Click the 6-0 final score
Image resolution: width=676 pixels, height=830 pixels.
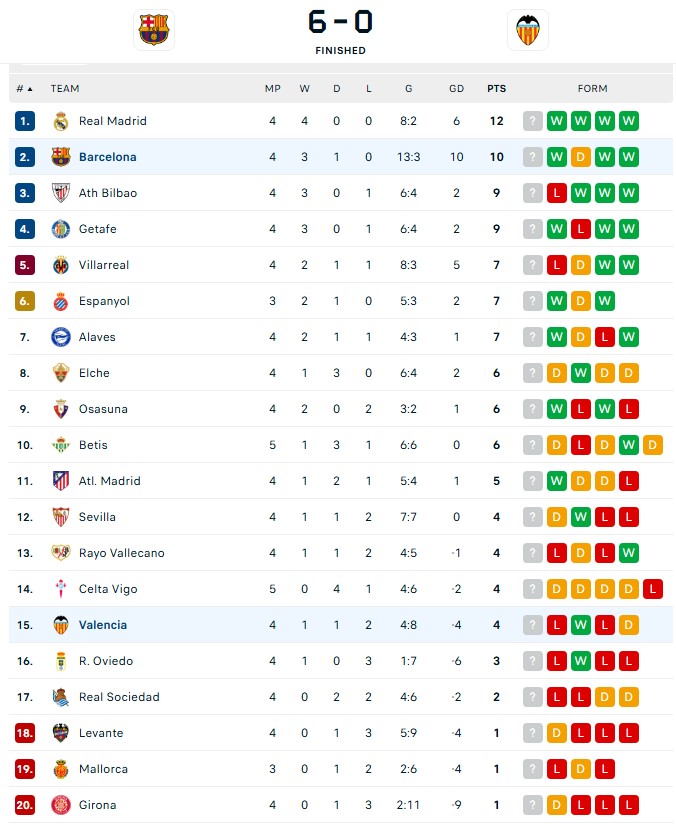340,22
